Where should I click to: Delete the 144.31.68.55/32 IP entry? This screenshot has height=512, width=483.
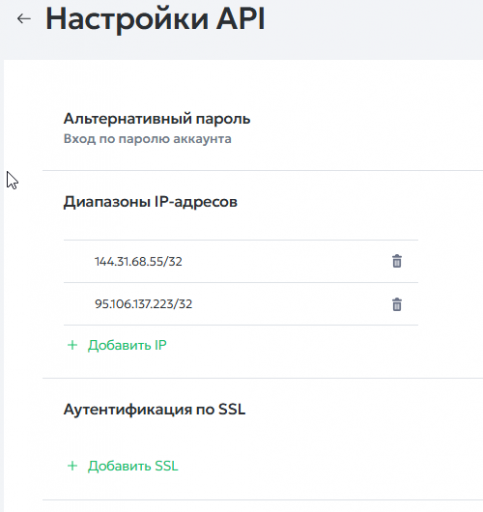tap(397, 261)
